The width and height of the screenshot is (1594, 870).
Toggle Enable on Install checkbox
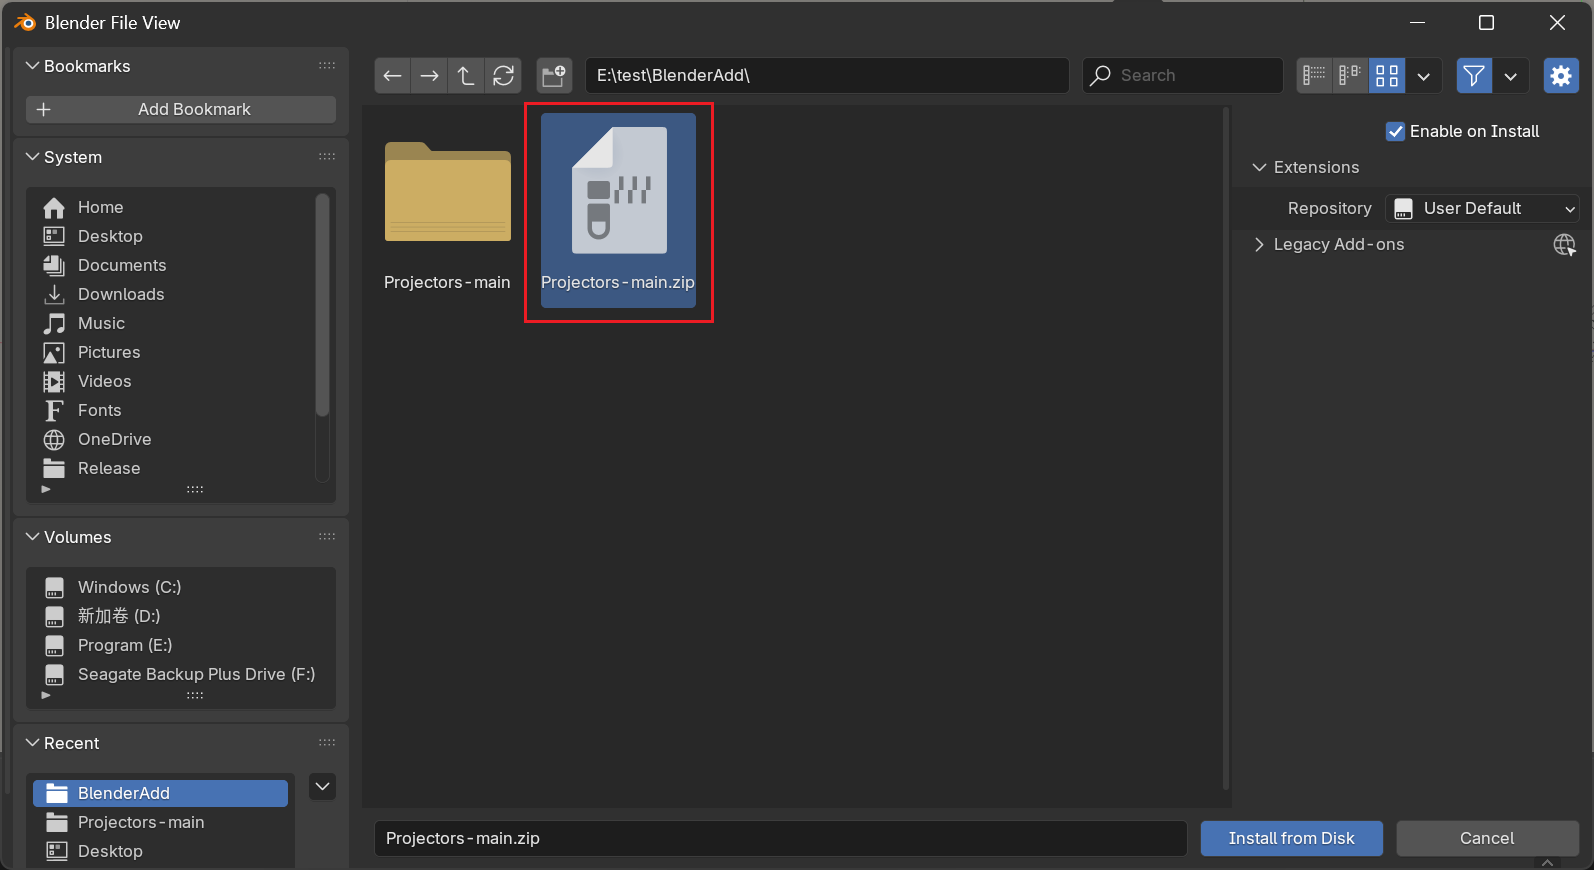(x=1395, y=131)
